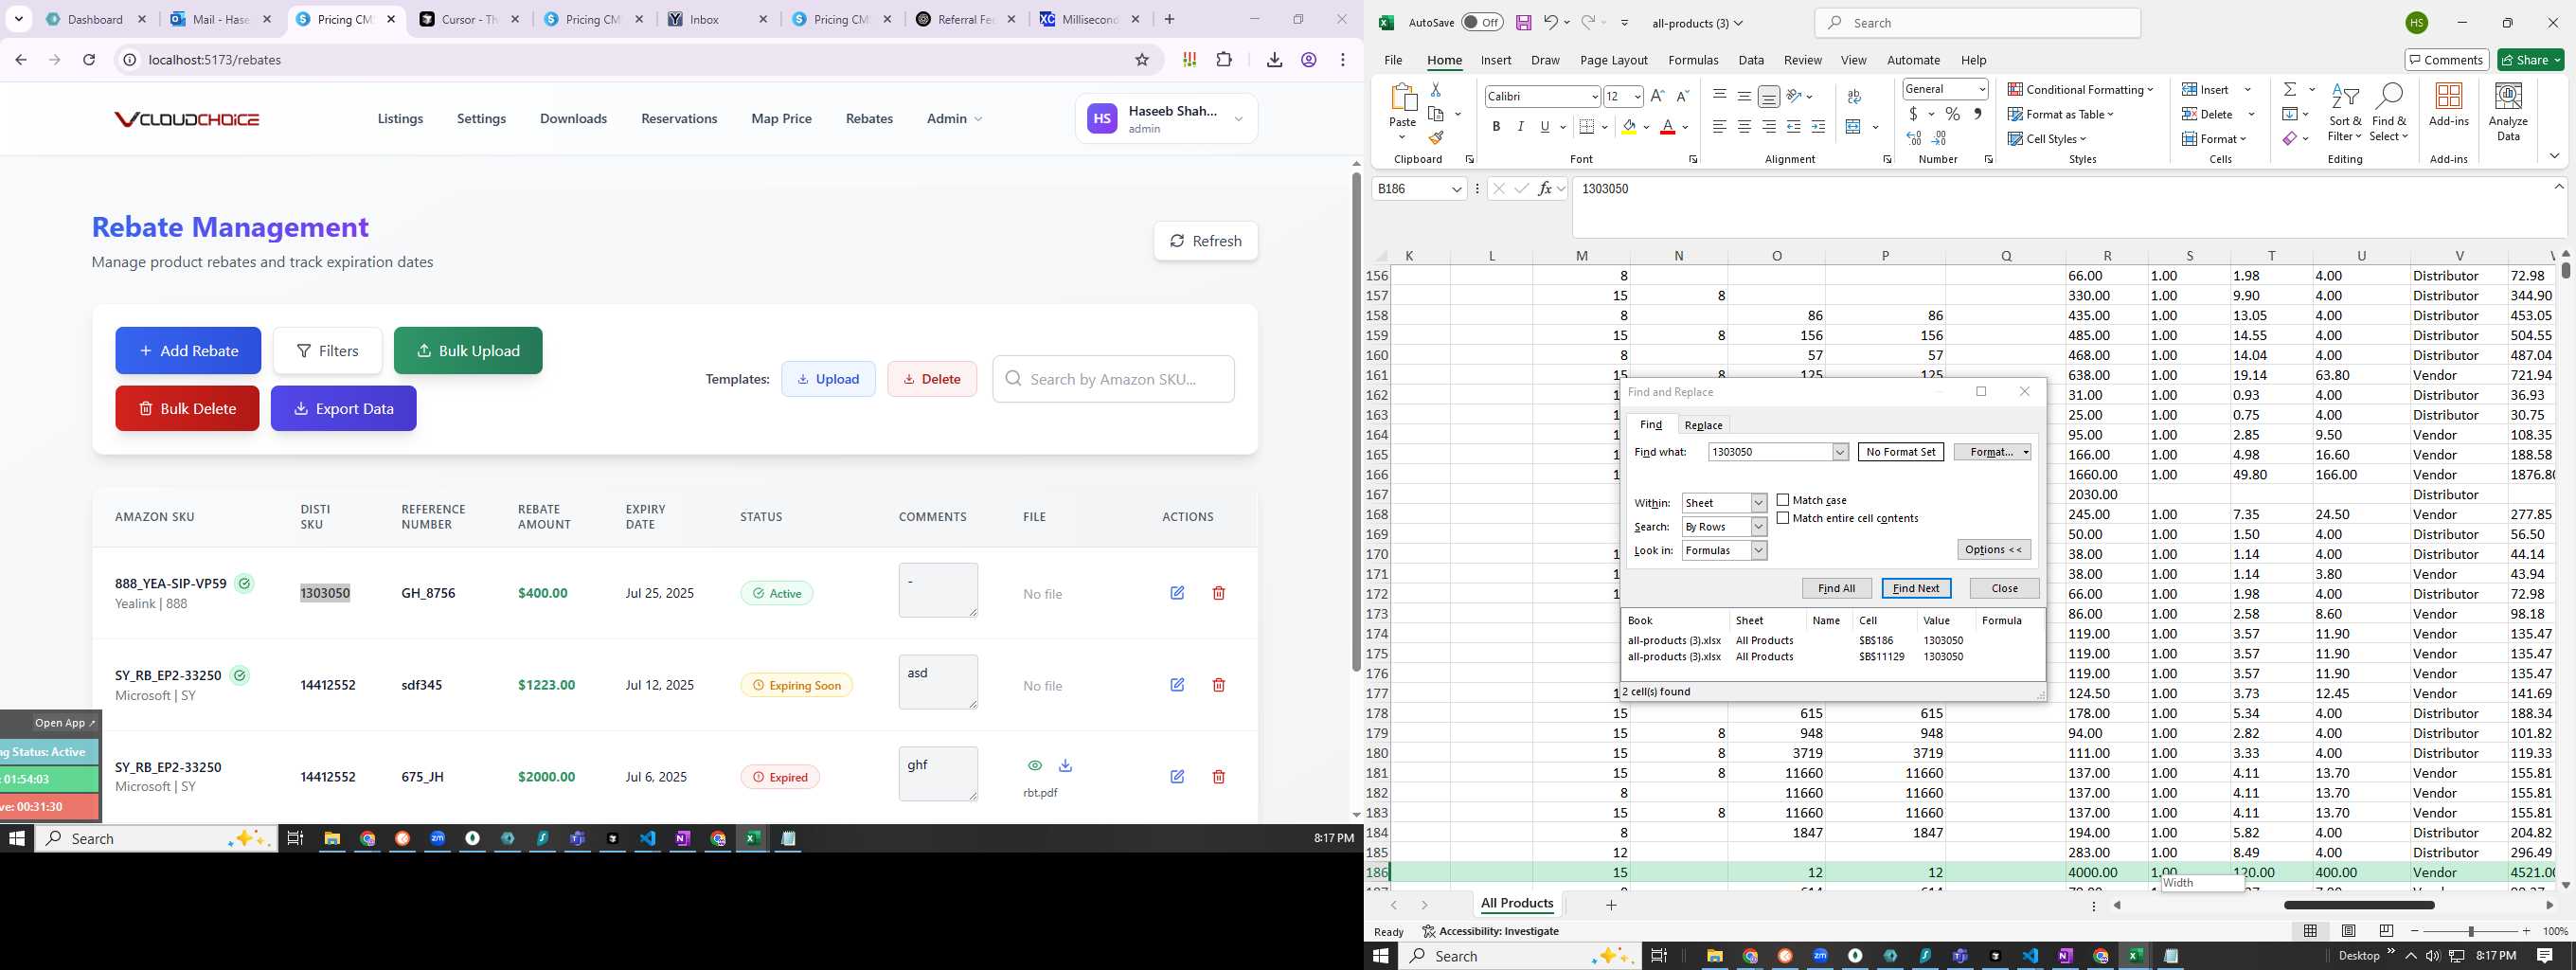Click Refresh button on Rebate Management
The image size is (2576, 970).
coord(1205,241)
